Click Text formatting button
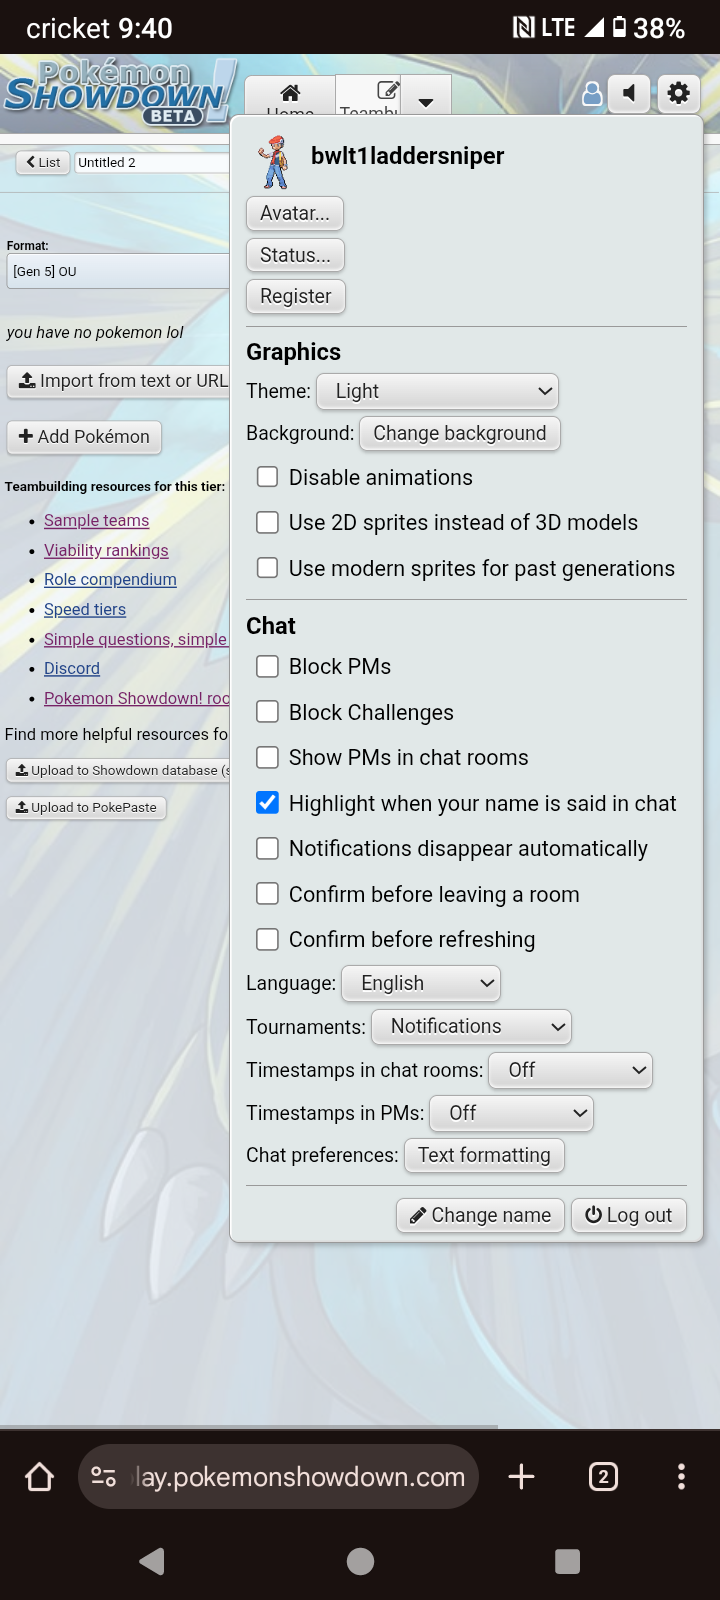Screen dimensions: 720x1600 coord(484,1155)
